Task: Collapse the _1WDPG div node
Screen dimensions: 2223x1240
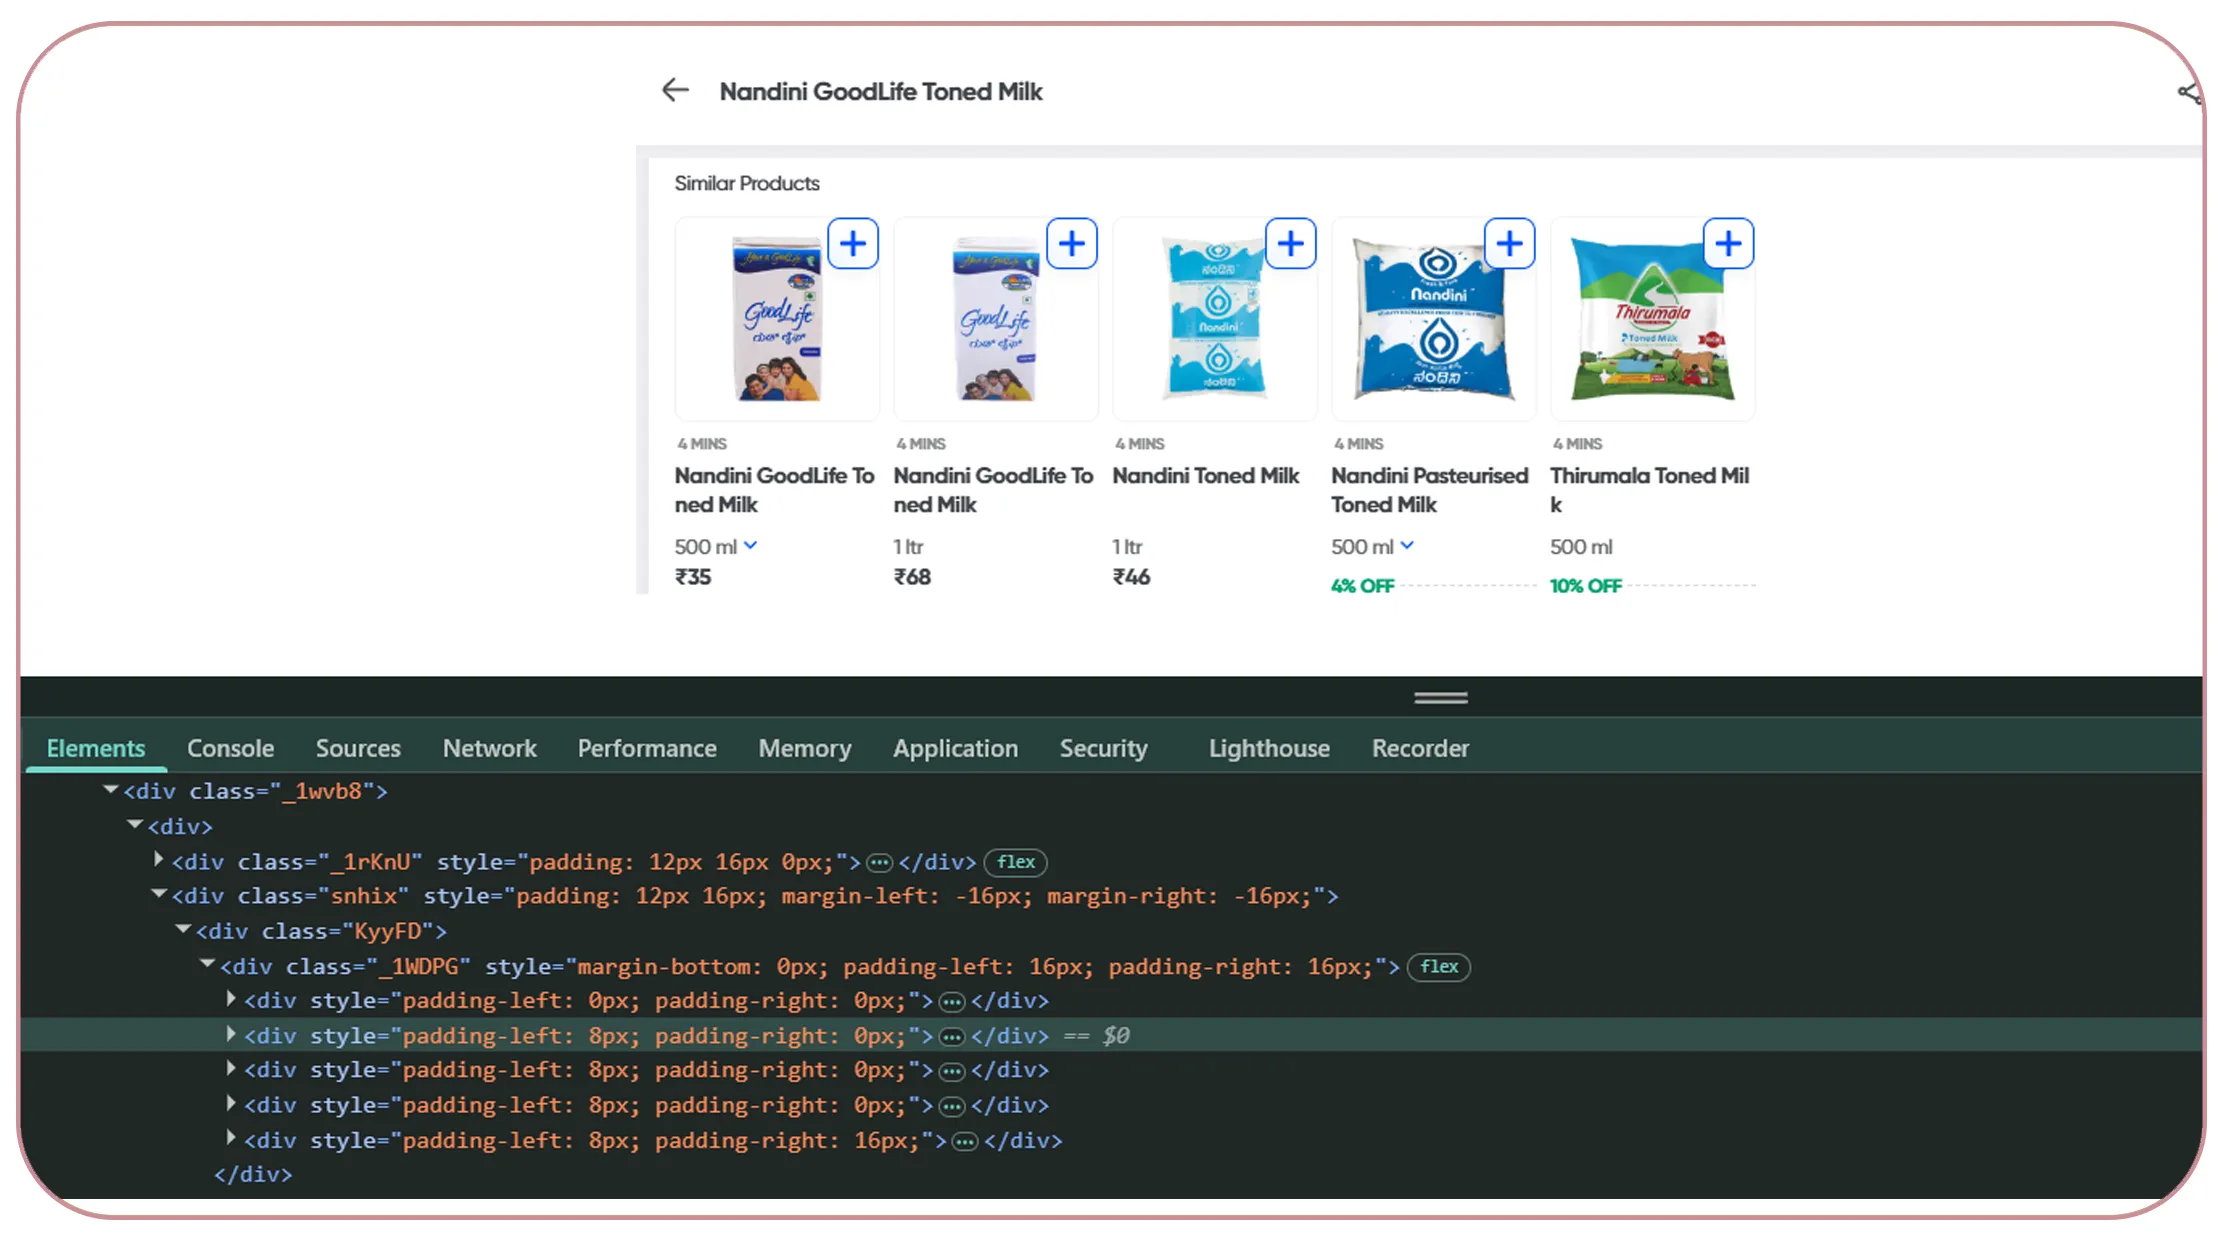Action: pyautogui.click(x=207, y=964)
